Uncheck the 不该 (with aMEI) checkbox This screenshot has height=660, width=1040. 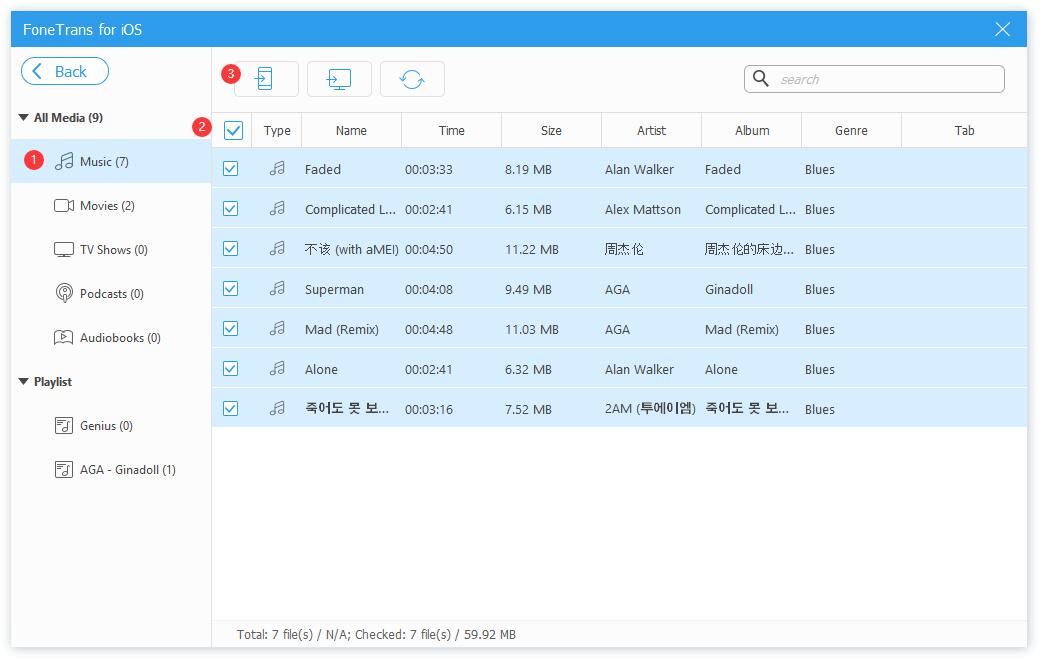pos(230,249)
